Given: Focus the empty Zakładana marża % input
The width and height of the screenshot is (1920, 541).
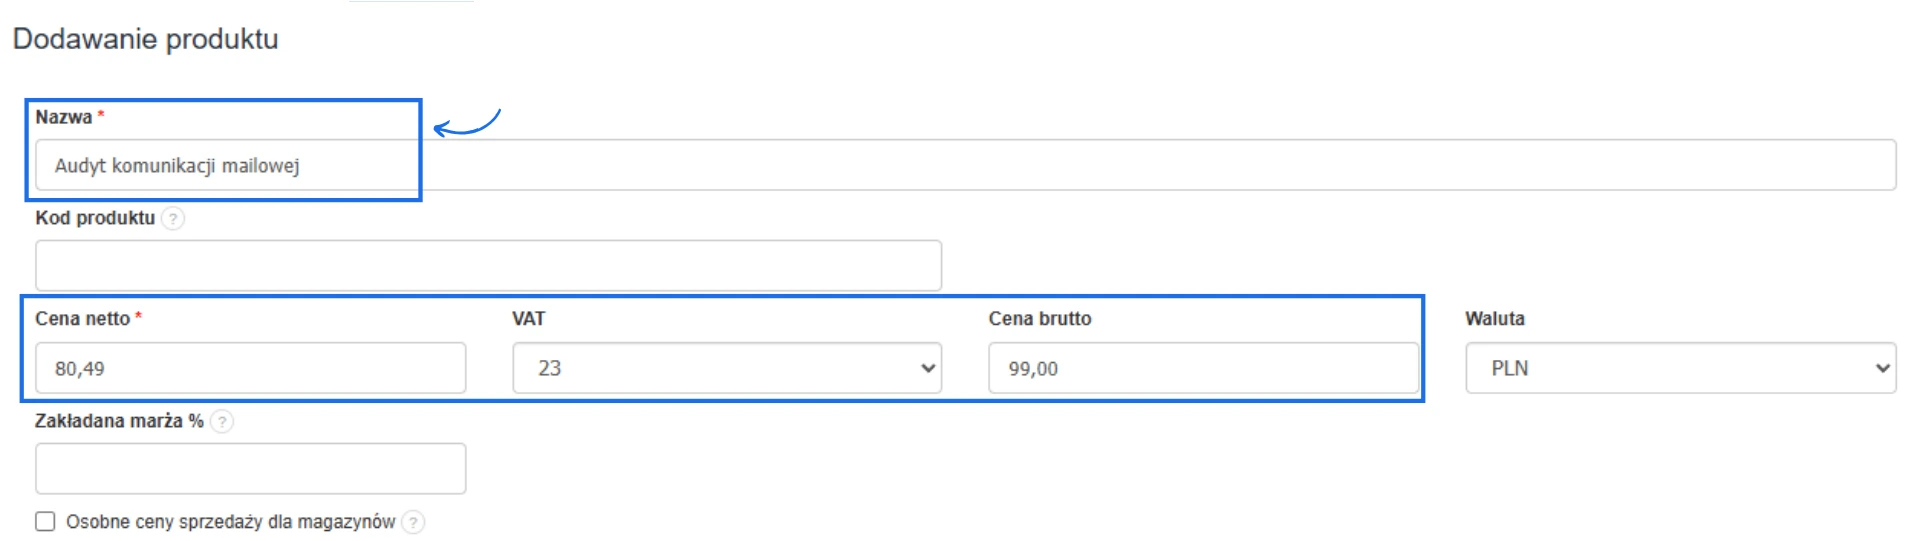Looking at the screenshot, I should pyautogui.click(x=250, y=469).
